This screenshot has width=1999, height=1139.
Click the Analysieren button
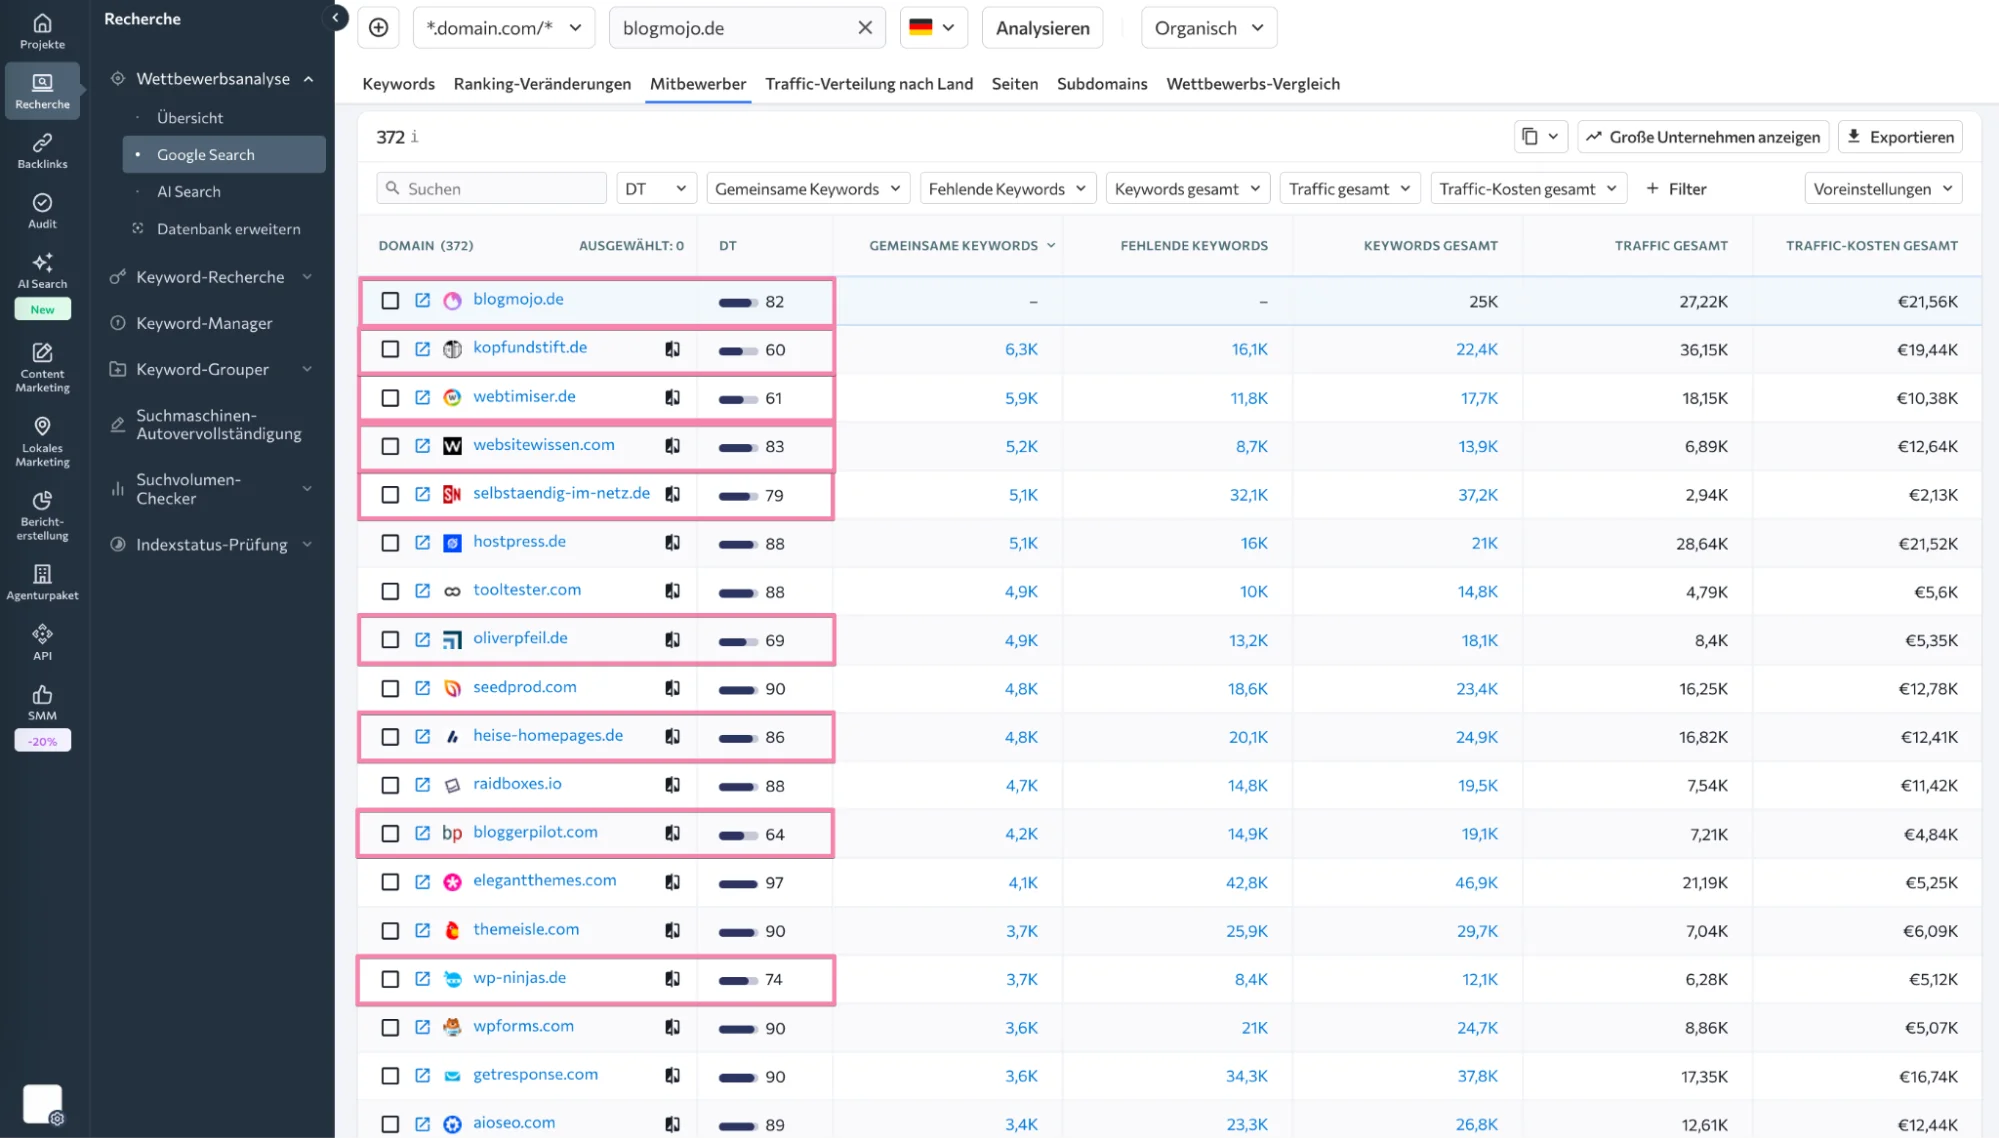click(x=1042, y=28)
